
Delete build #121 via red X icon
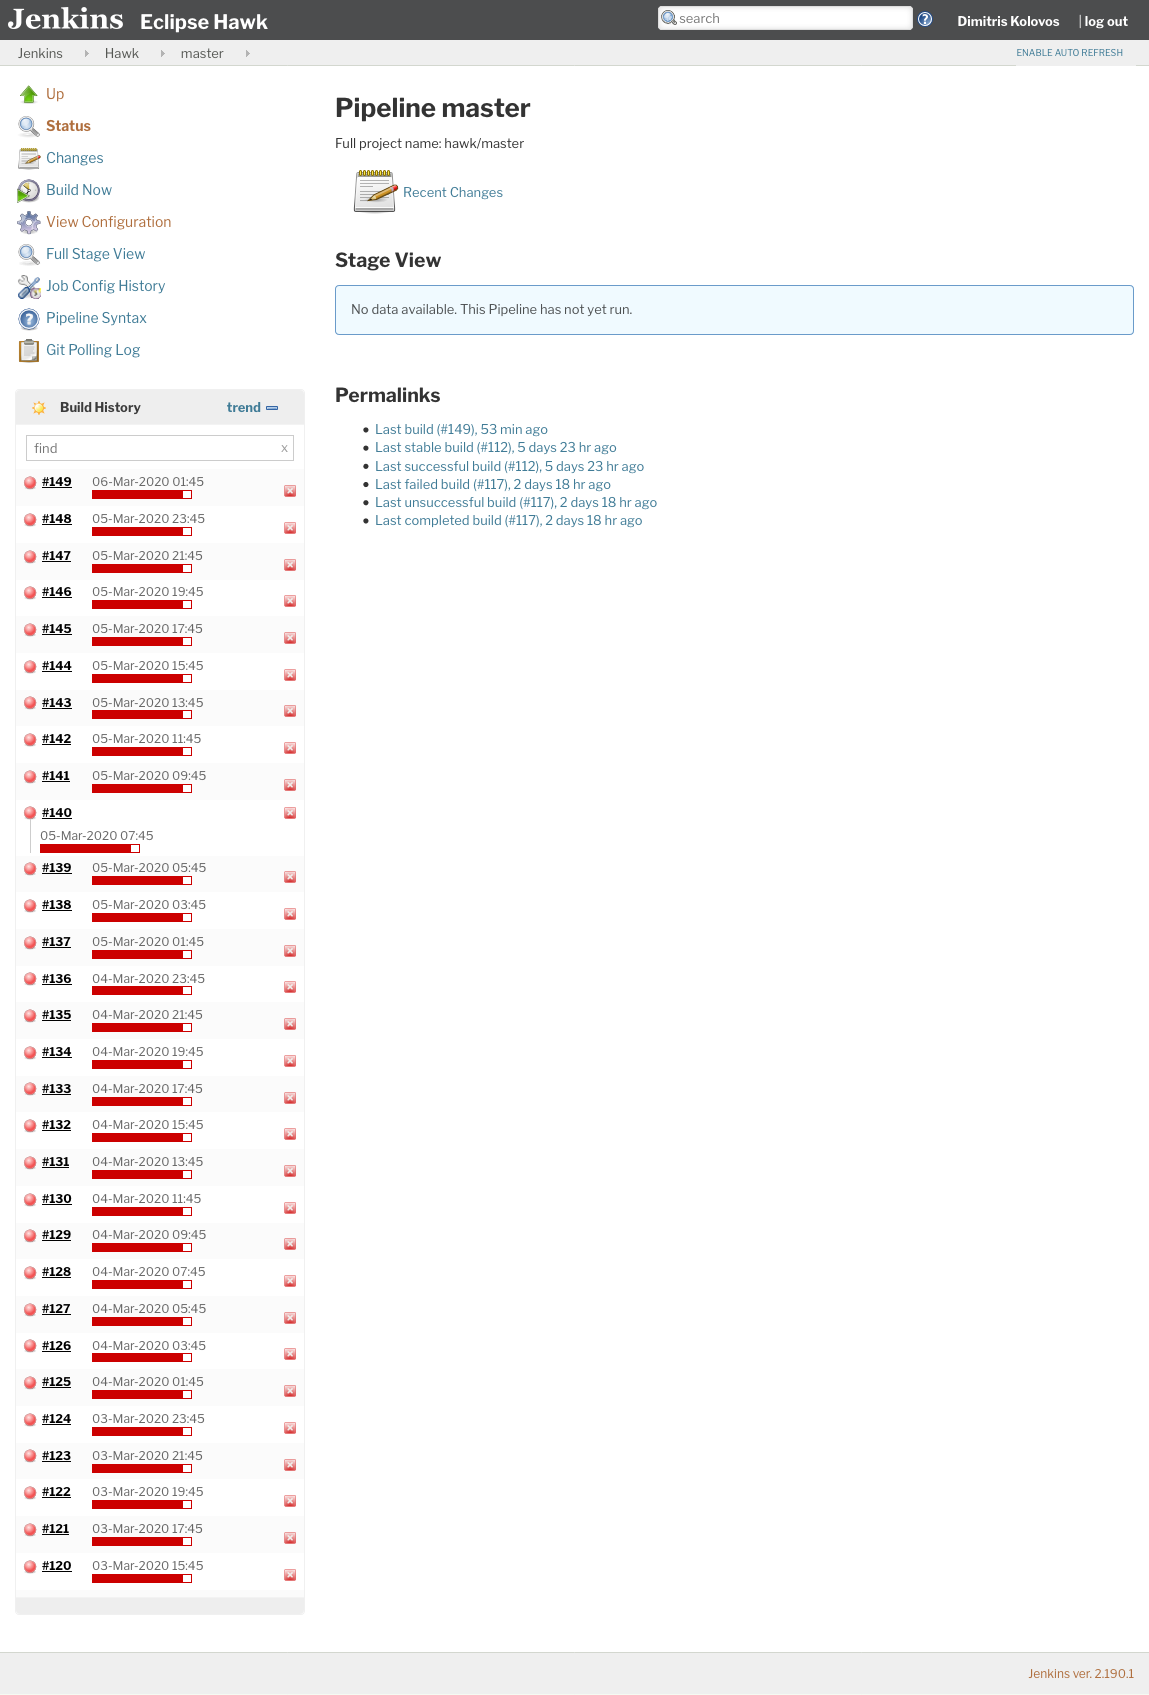[x=290, y=1538]
